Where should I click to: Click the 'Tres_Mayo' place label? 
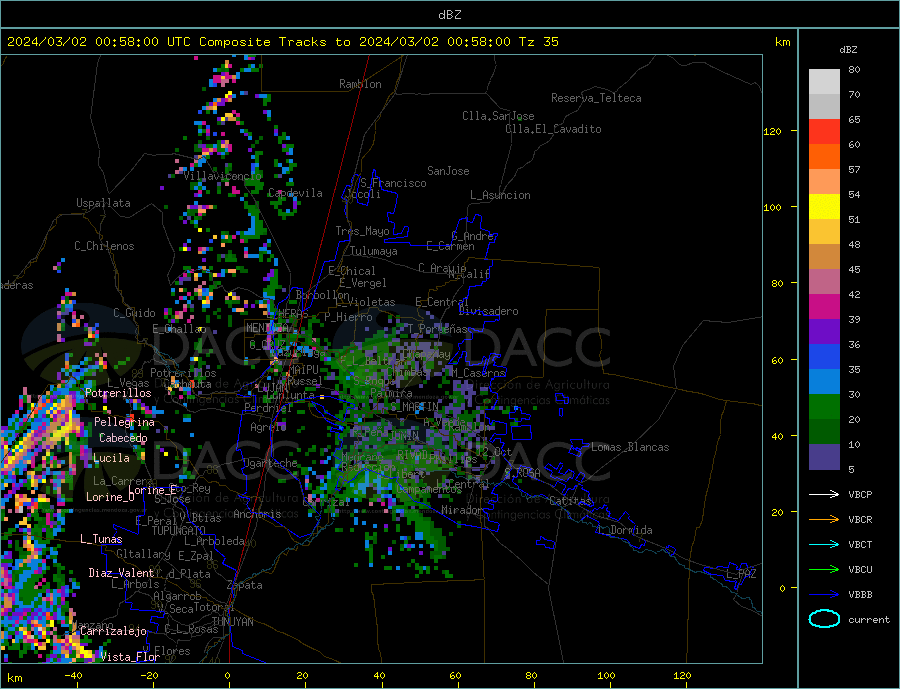[x=362, y=231]
